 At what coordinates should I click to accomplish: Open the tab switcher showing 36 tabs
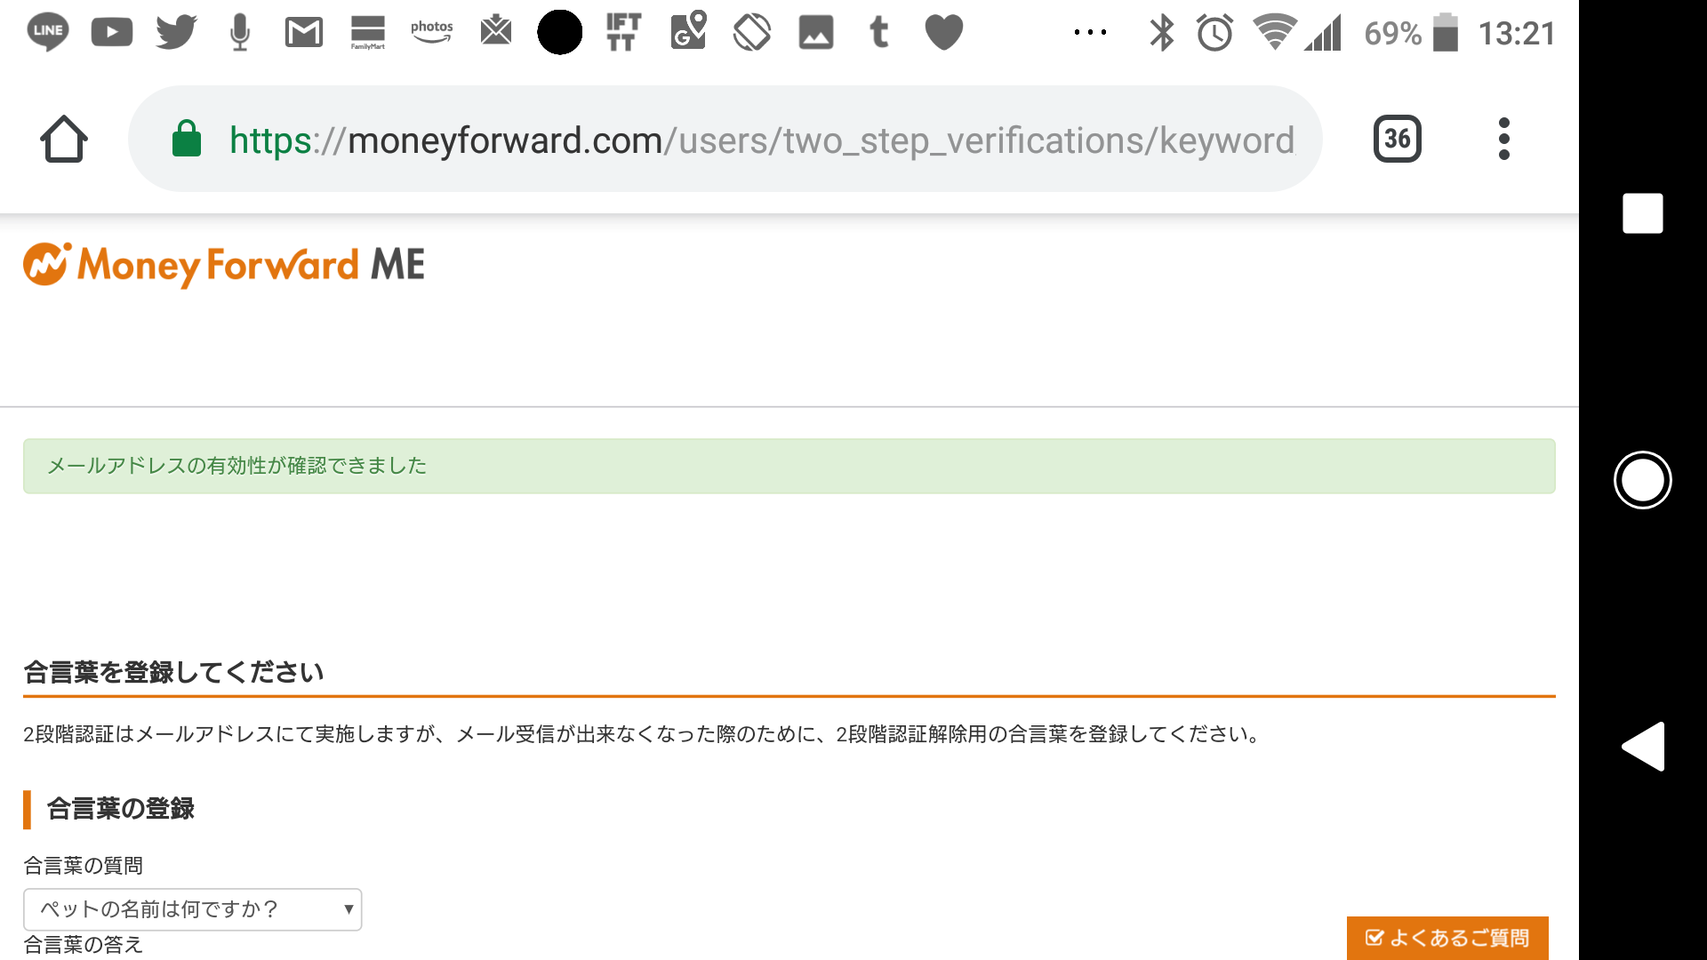[x=1397, y=139]
